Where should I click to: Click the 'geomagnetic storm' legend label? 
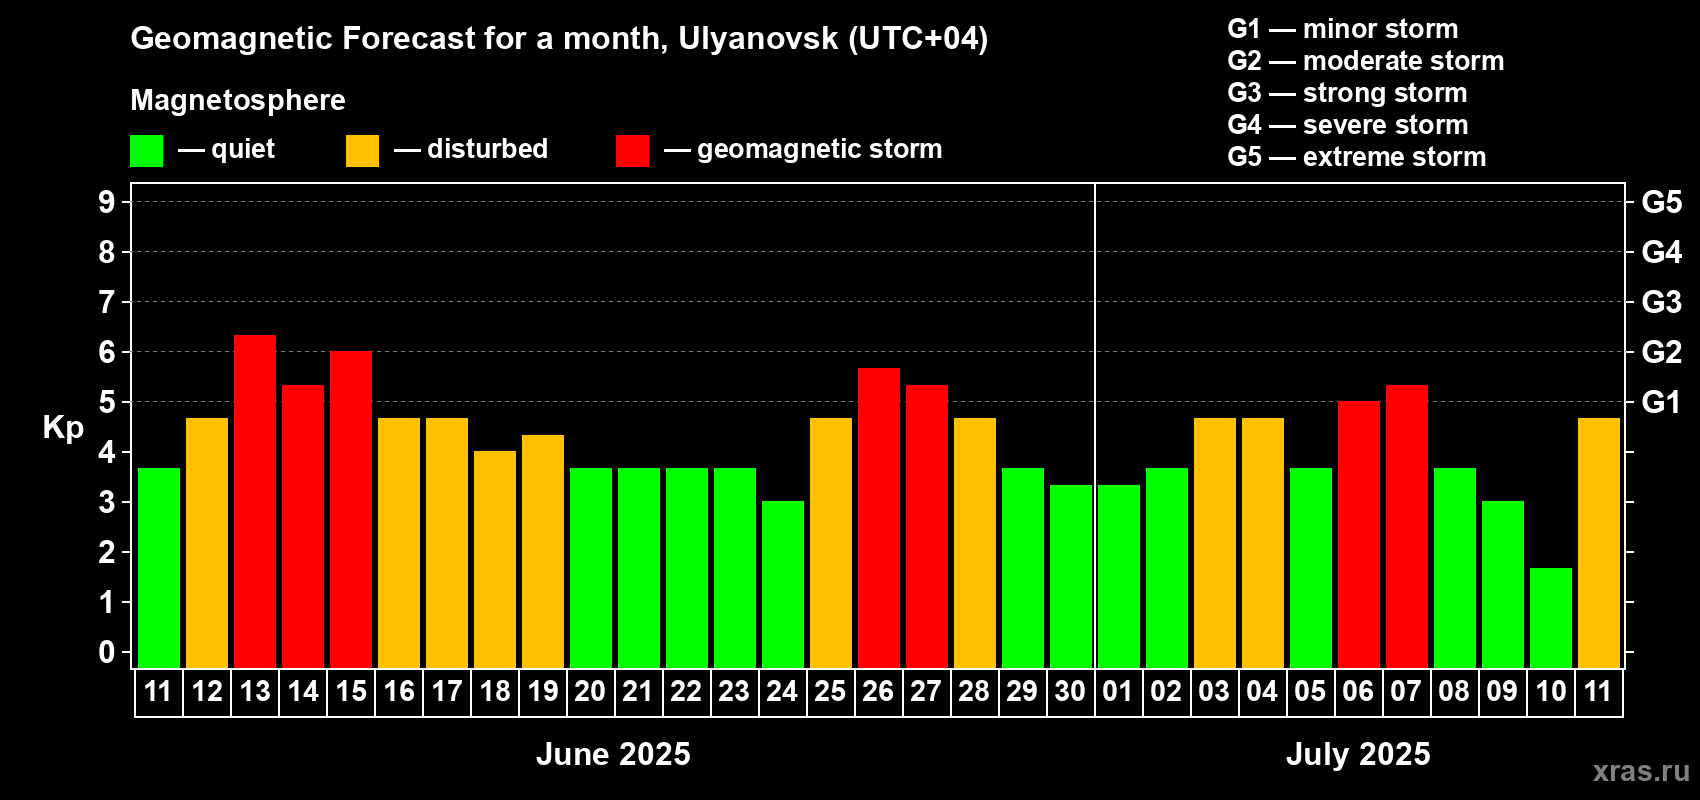820,149
